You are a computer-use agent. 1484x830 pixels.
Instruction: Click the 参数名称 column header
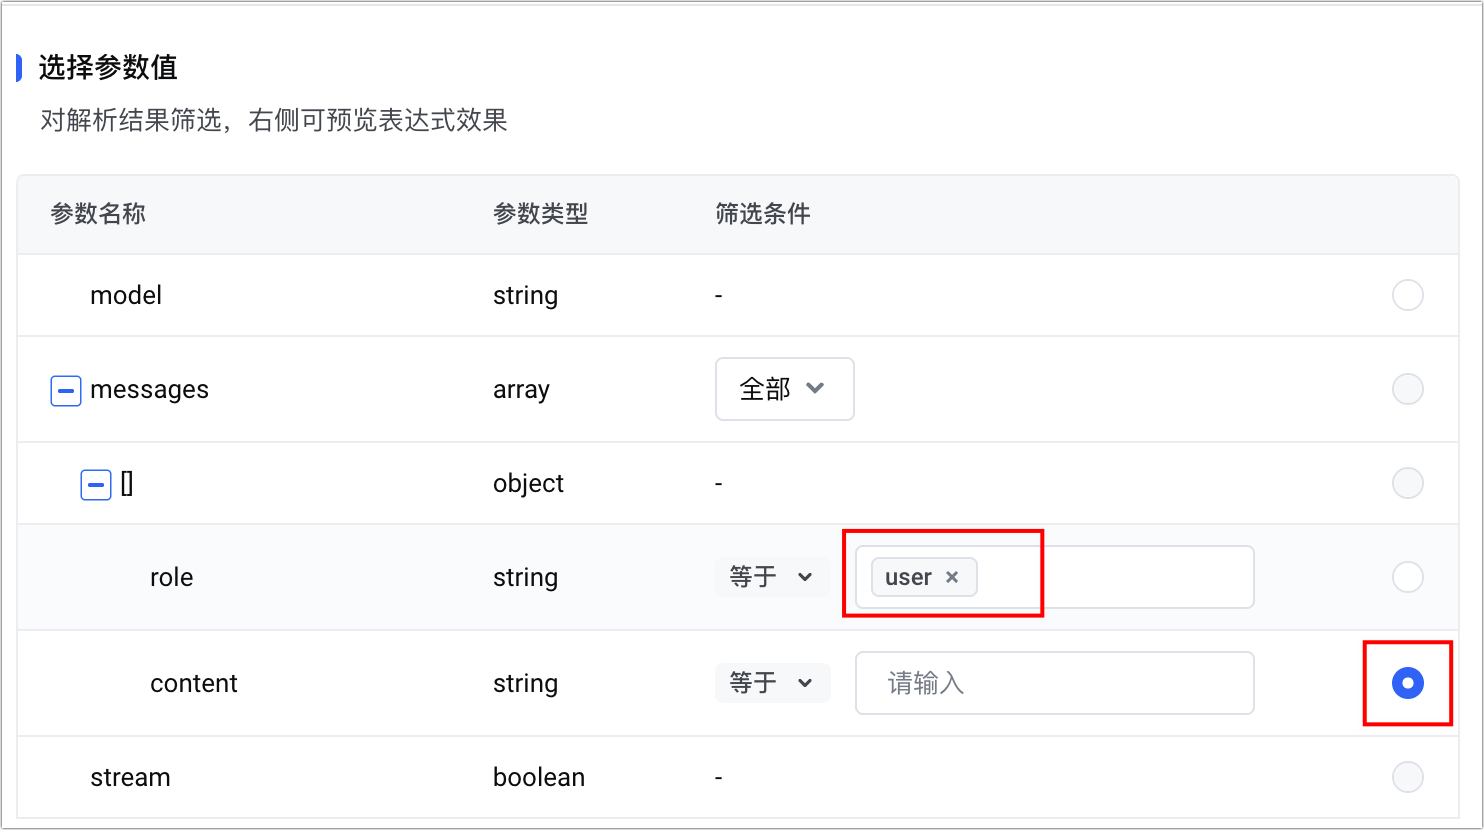tap(98, 214)
